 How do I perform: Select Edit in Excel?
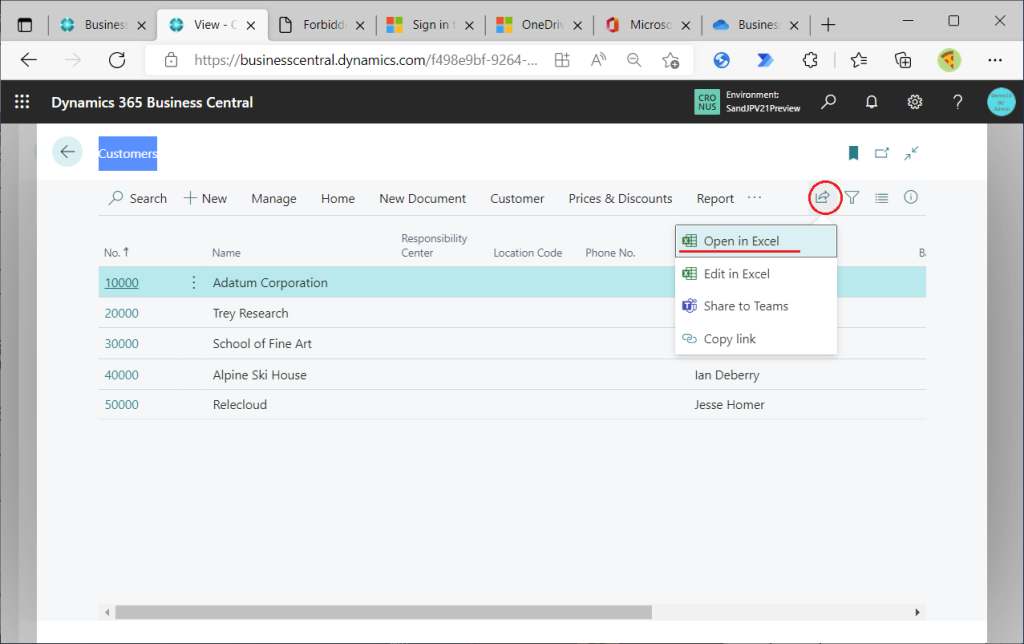[x=756, y=274]
